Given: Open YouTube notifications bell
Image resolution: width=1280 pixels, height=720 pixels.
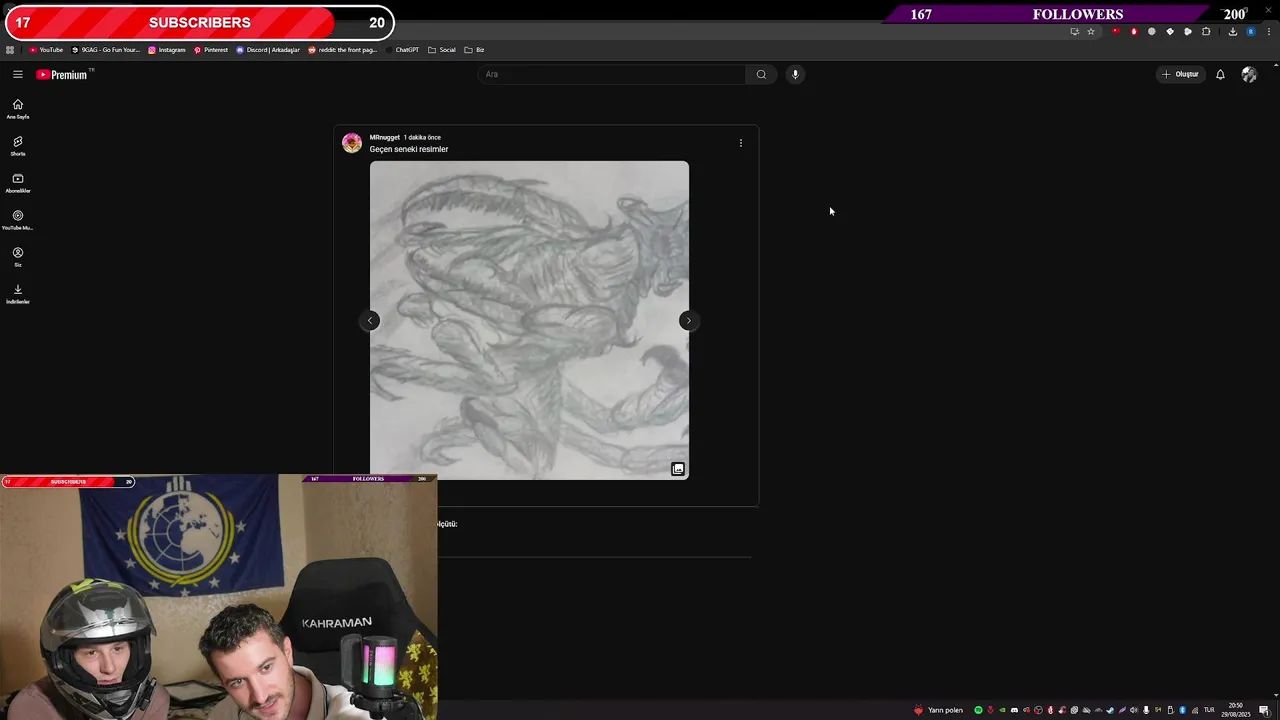Looking at the screenshot, I should [1220, 74].
